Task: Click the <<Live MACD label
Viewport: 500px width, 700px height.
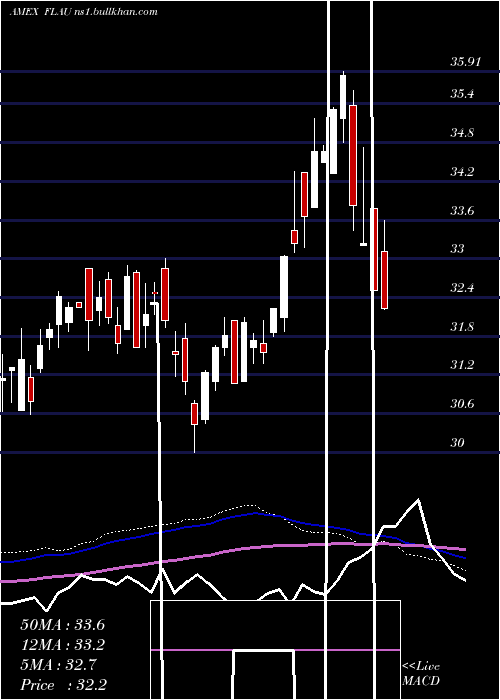Action: pyautogui.click(x=421, y=673)
